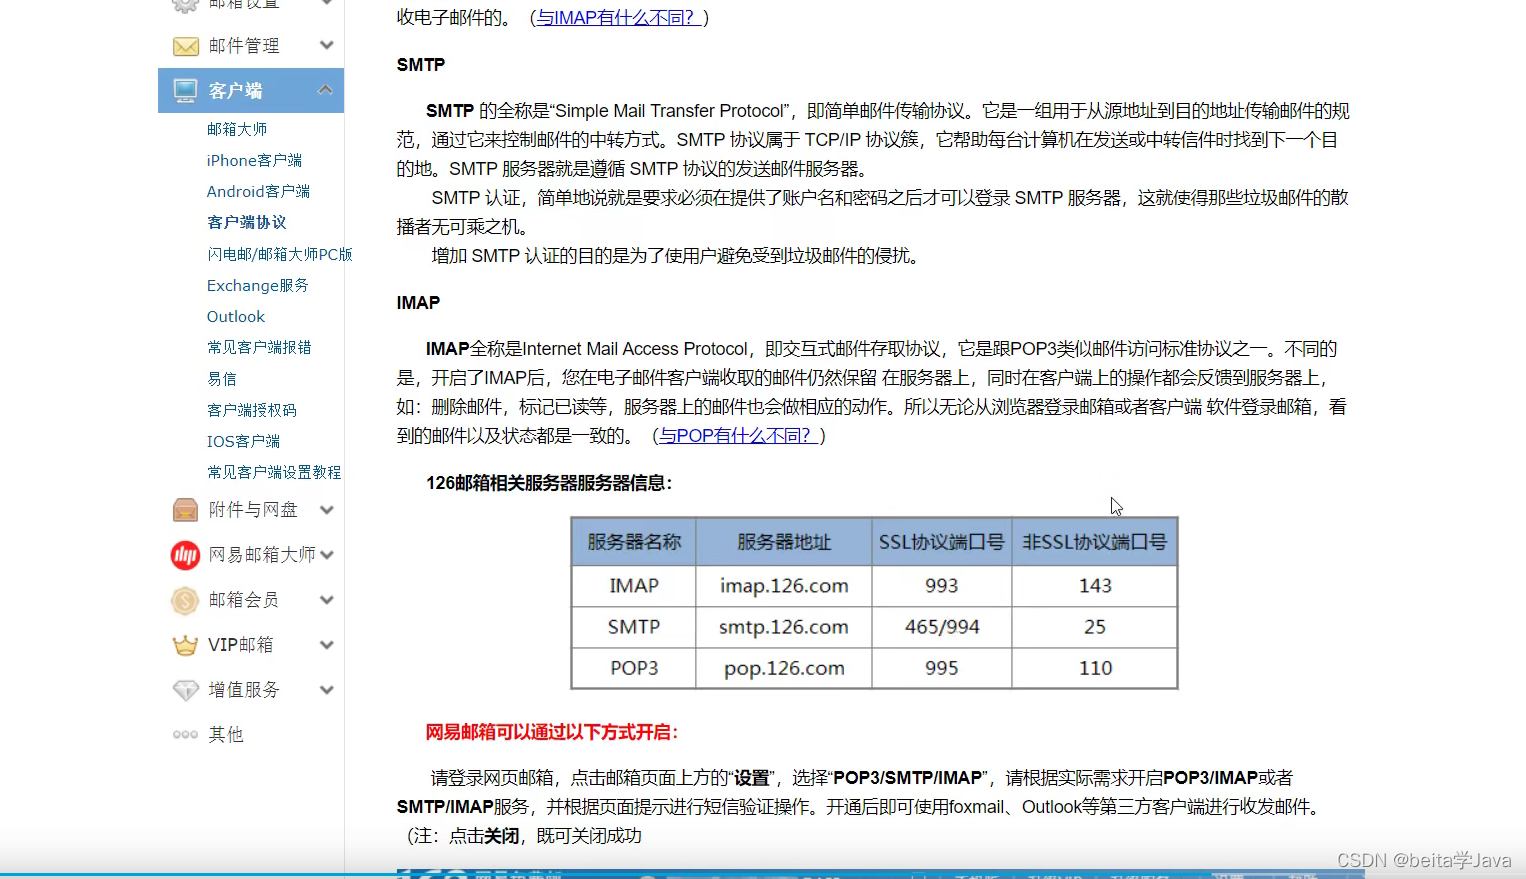
Task: Expand the VIP邮箱 chevron
Action: (326, 645)
